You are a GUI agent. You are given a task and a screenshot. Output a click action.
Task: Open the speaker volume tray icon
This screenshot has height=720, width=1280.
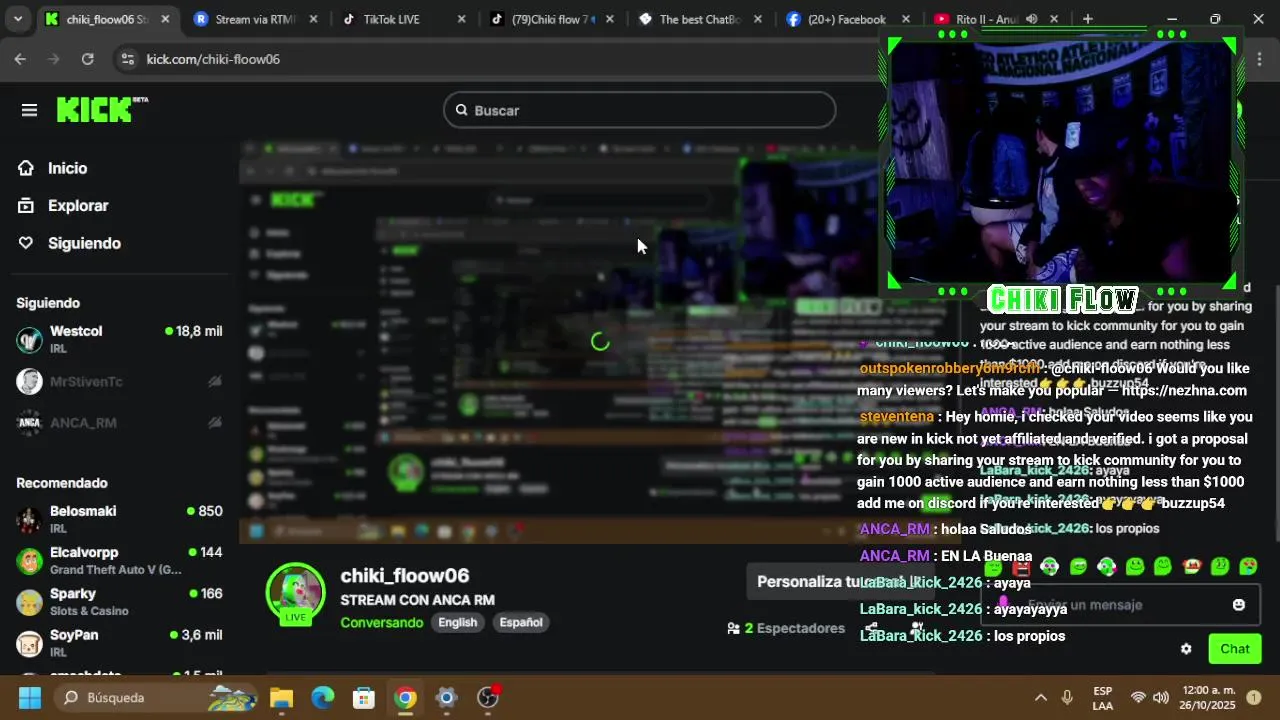tap(1160, 697)
